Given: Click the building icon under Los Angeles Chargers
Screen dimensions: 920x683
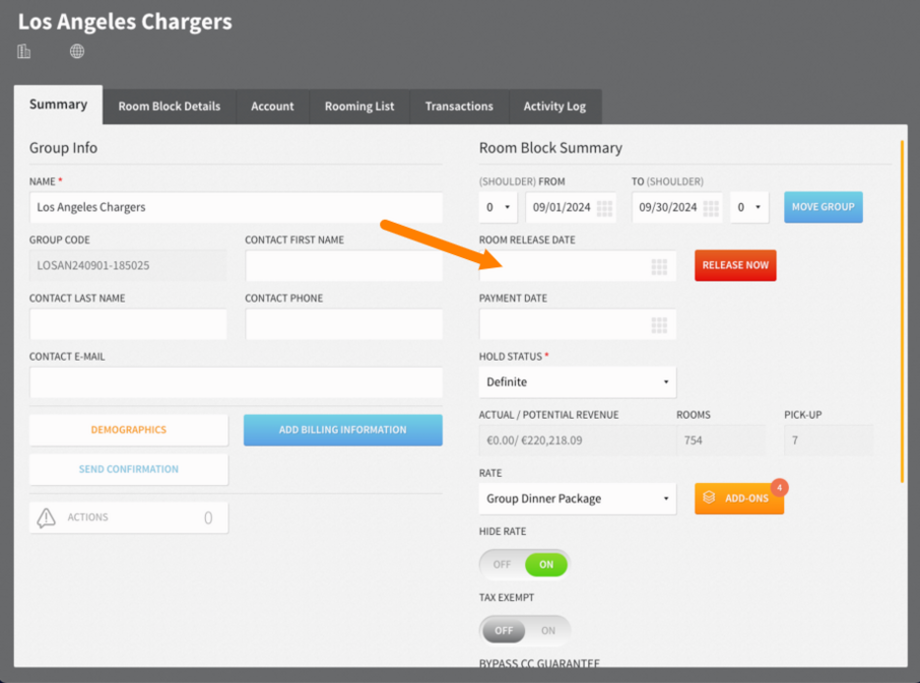Looking at the screenshot, I should point(23,52).
